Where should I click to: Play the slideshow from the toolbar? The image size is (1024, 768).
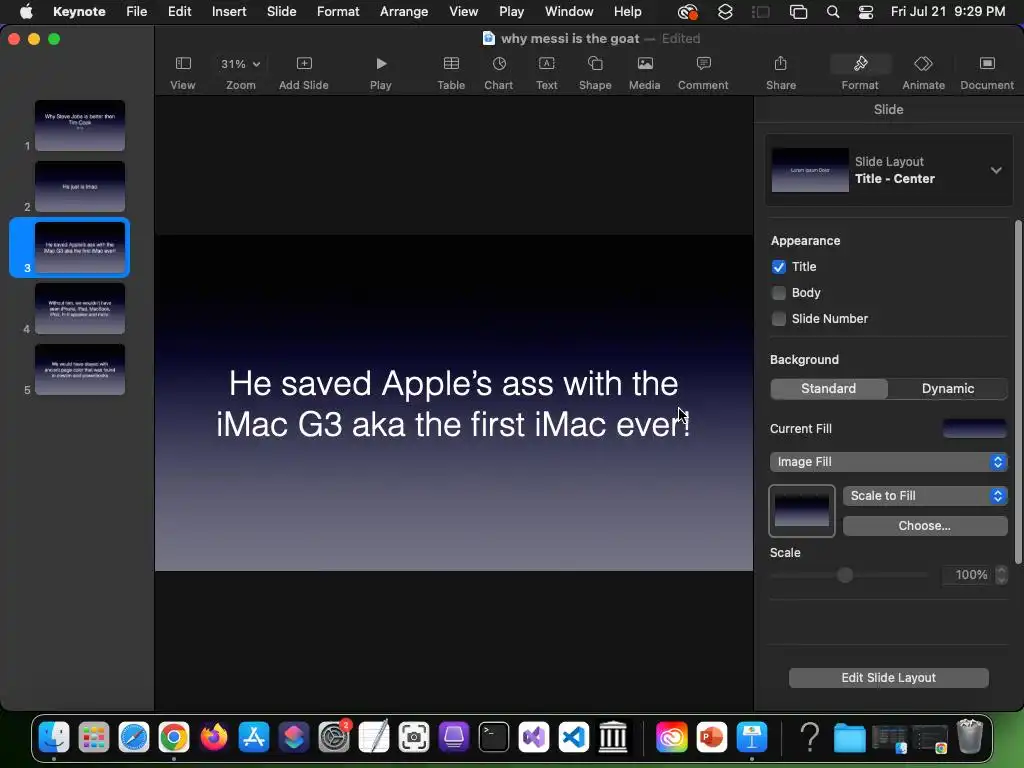[x=381, y=72]
